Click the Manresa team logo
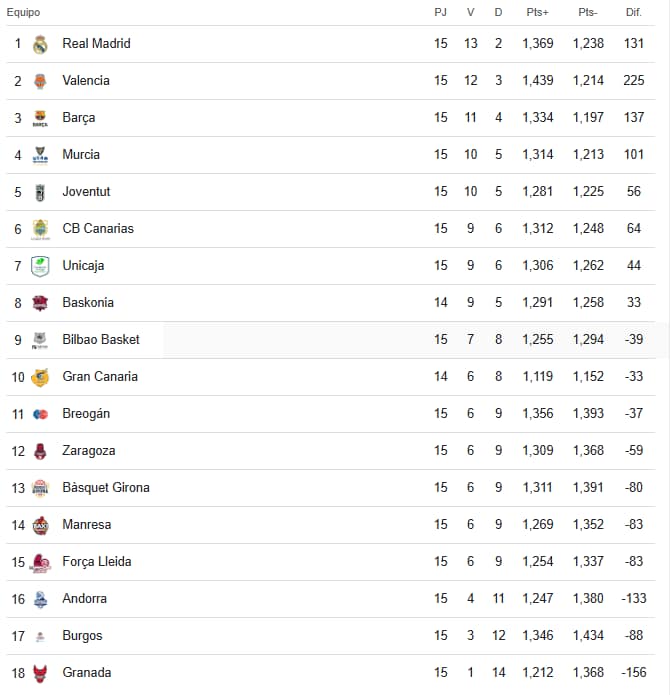The height and width of the screenshot is (695, 670). [40, 525]
